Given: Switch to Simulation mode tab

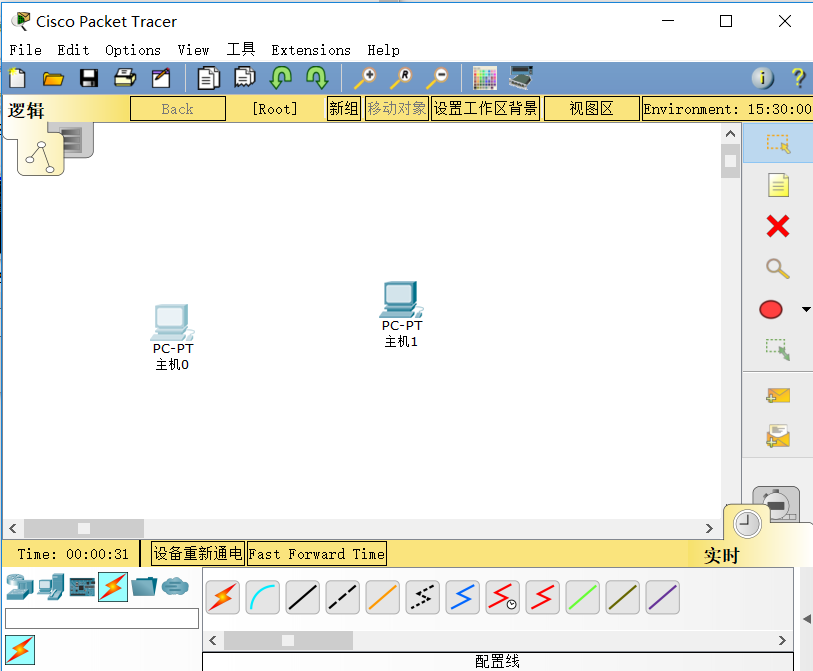Looking at the screenshot, I should [x=777, y=504].
